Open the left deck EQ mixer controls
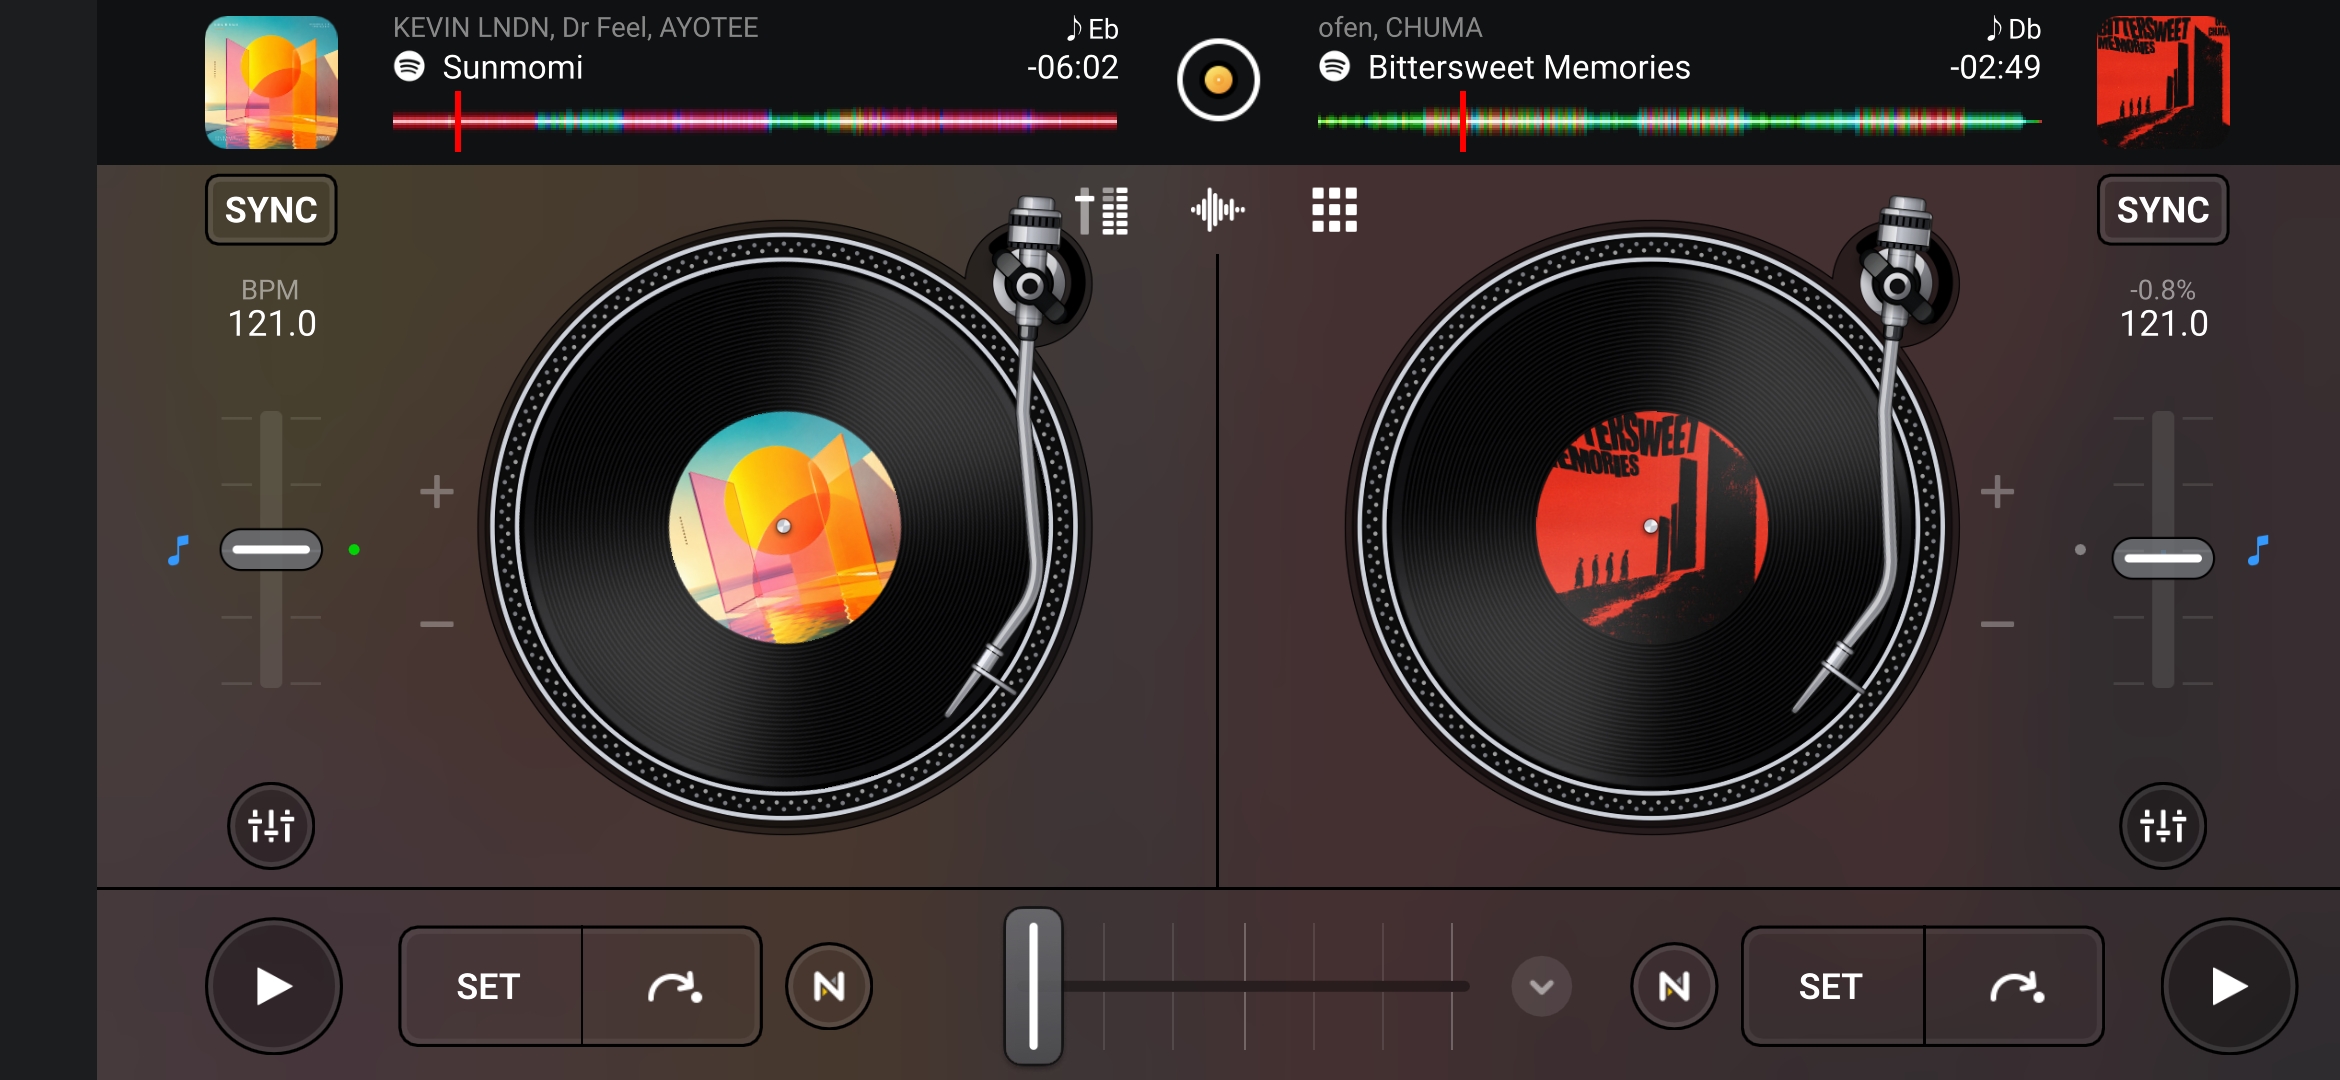Screen dimensions: 2340x1080 (271, 826)
